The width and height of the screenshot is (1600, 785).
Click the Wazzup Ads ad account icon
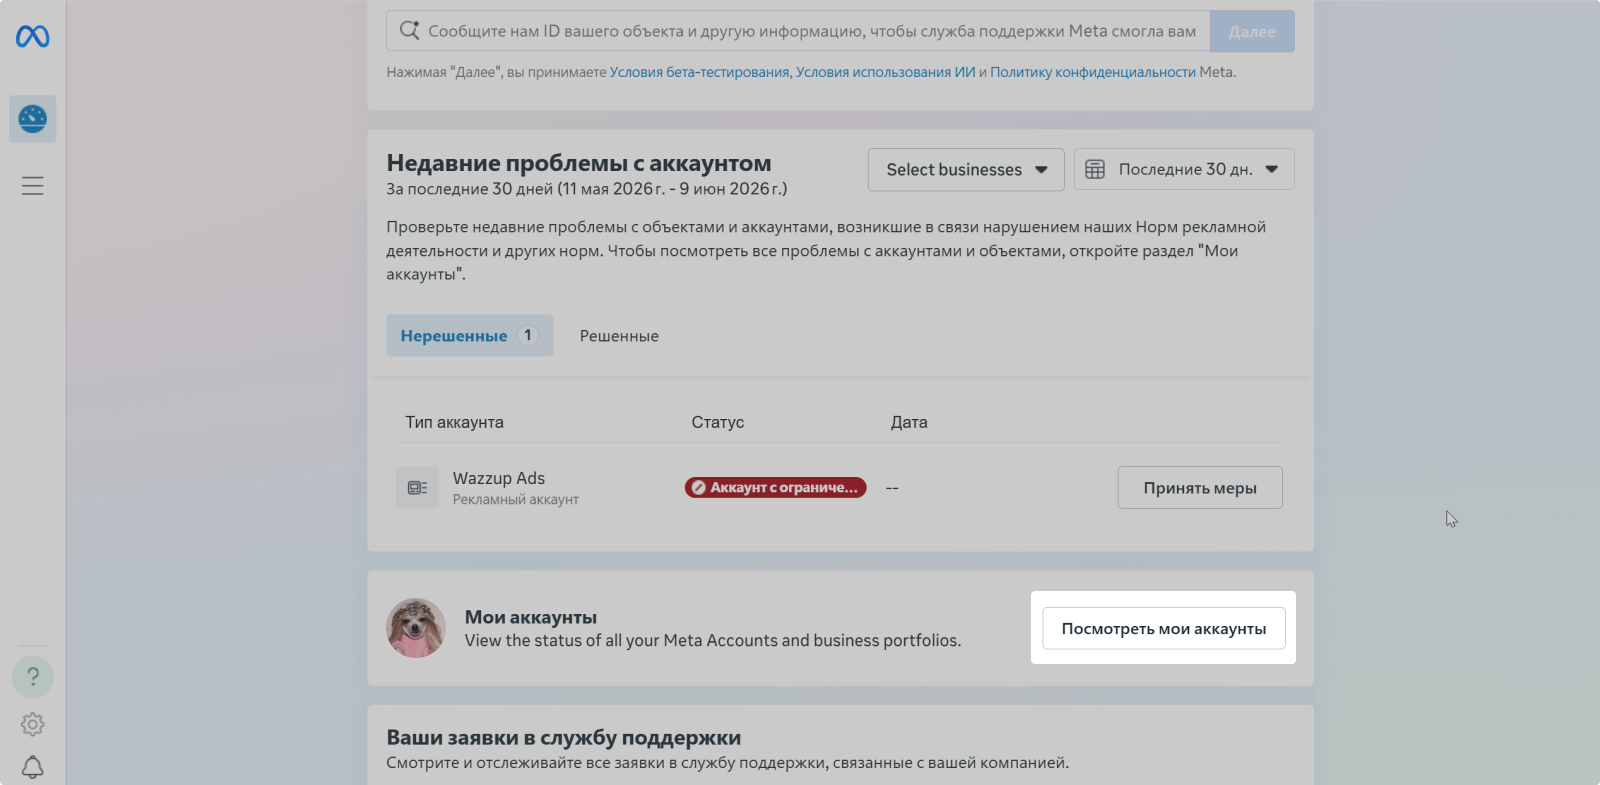417,488
